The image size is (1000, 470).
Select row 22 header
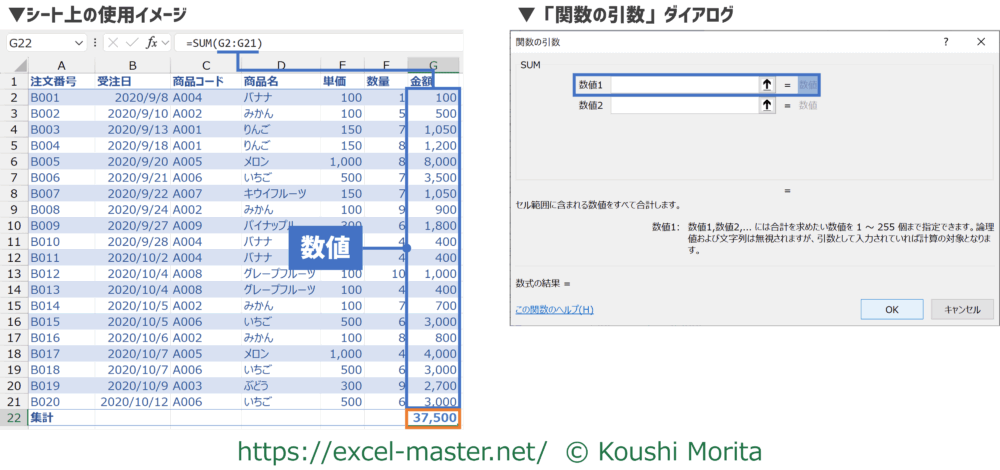pos(15,418)
